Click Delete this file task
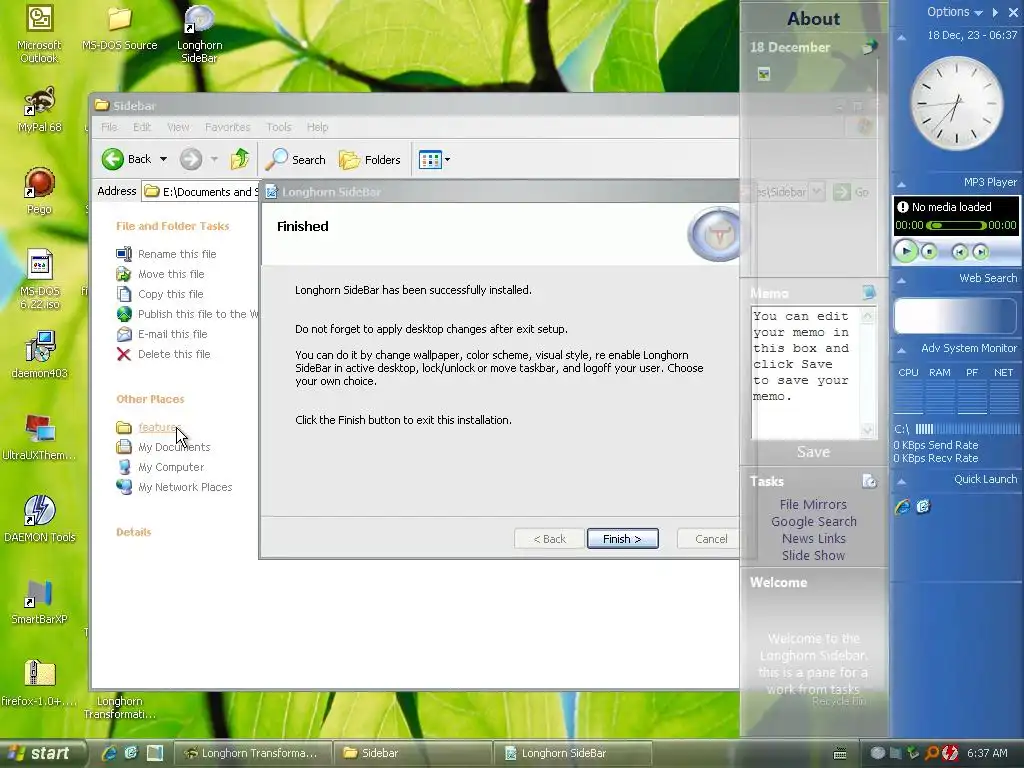1024x768 pixels. (x=163, y=355)
